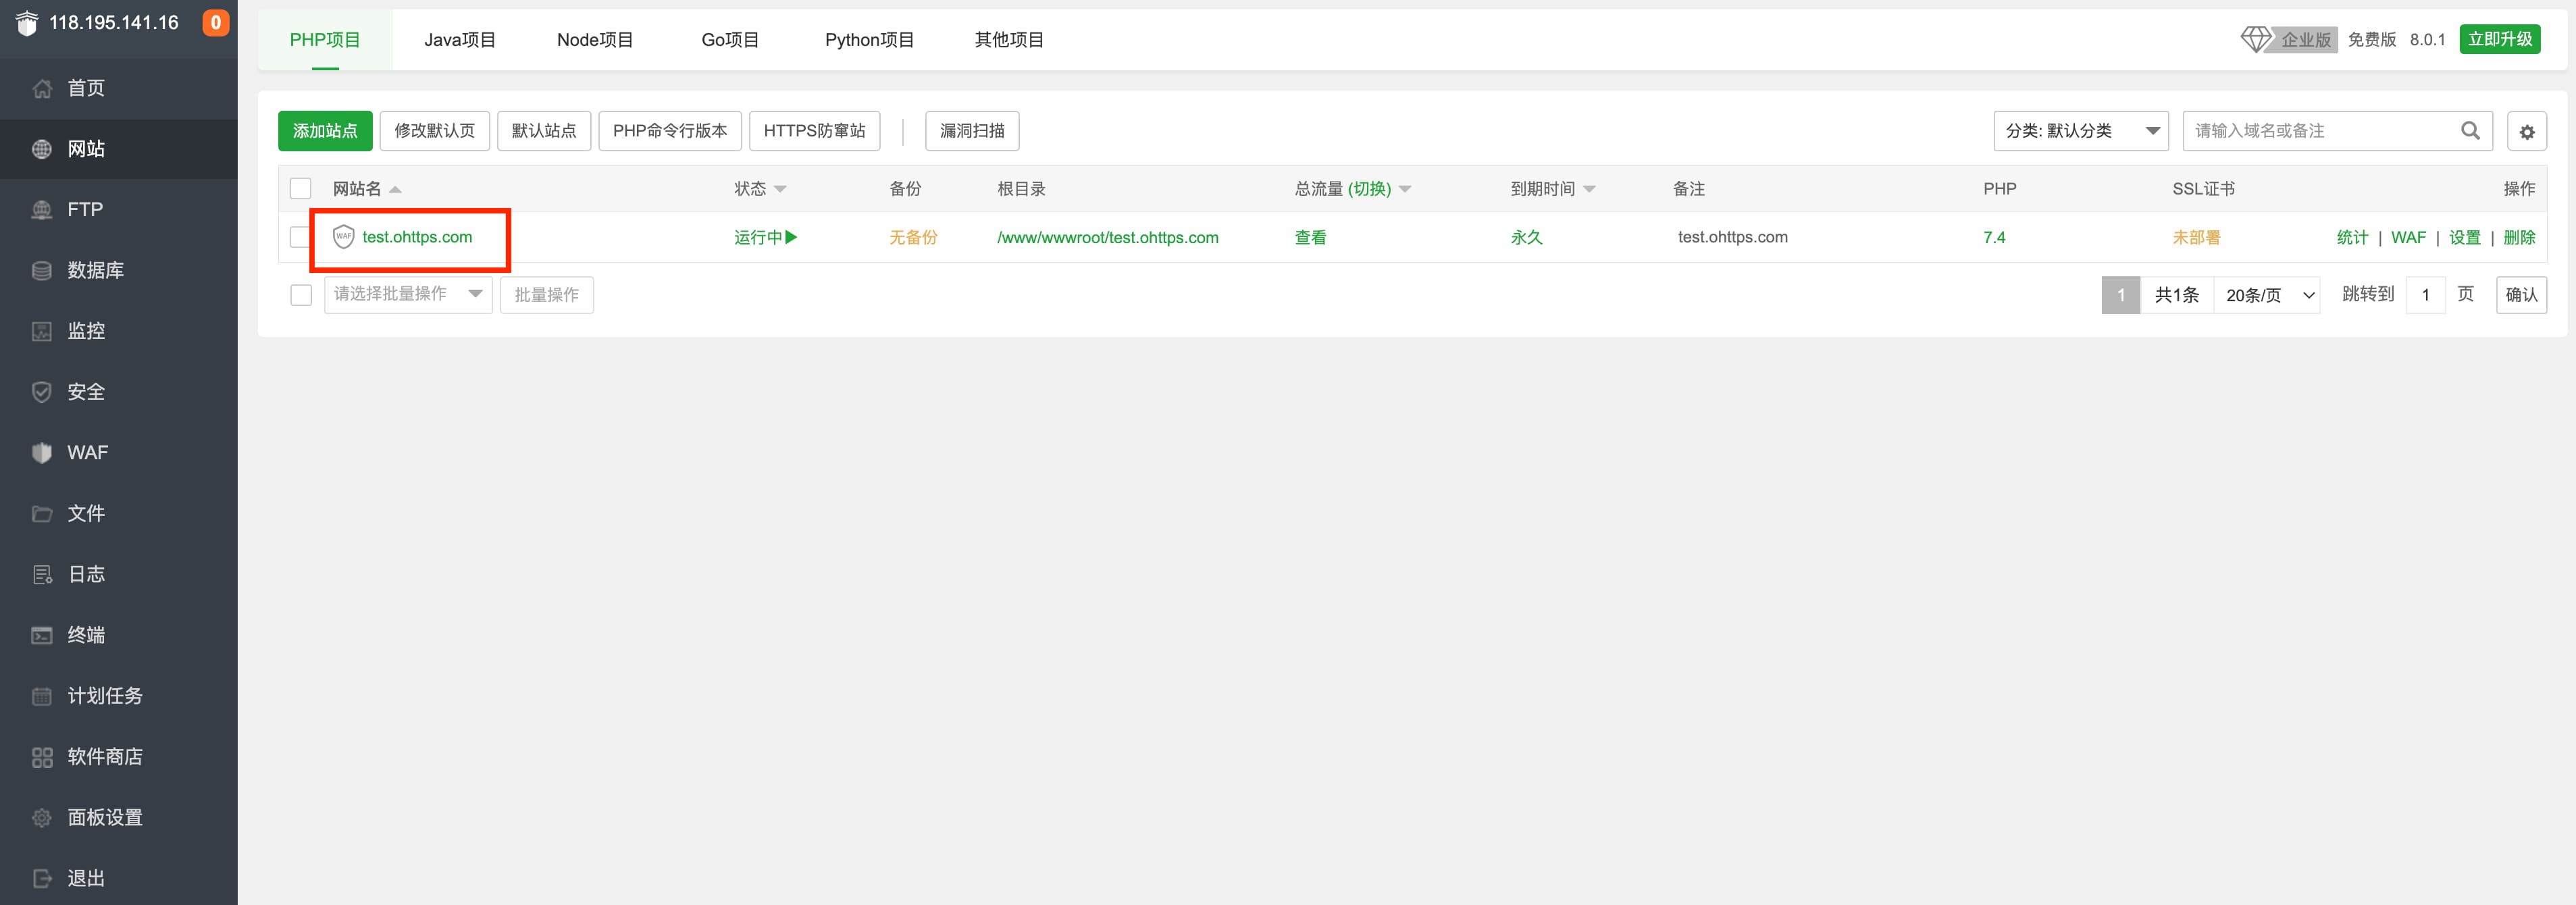Switch to the 其他项目 tab

point(1009,40)
